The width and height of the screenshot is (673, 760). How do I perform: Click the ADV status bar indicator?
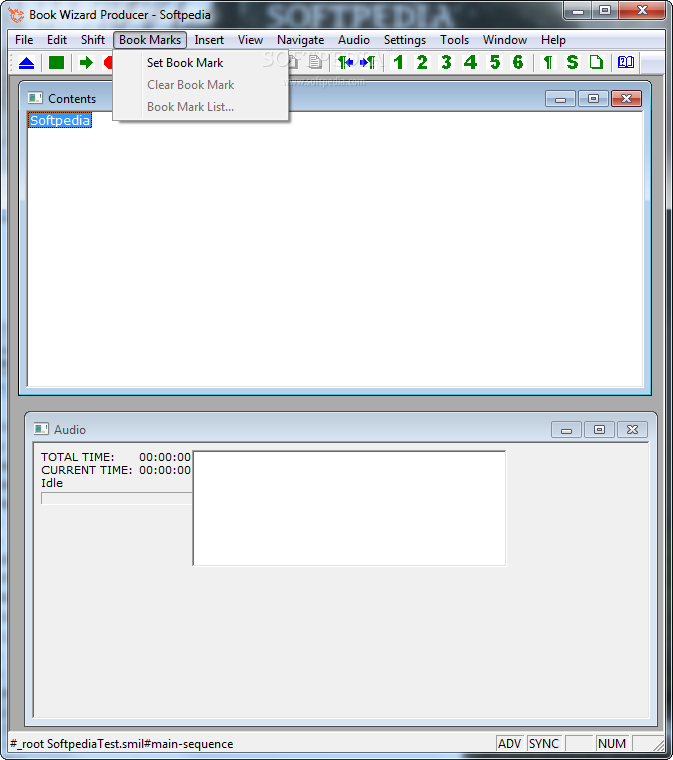pyautogui.click(x=509, y=744)
